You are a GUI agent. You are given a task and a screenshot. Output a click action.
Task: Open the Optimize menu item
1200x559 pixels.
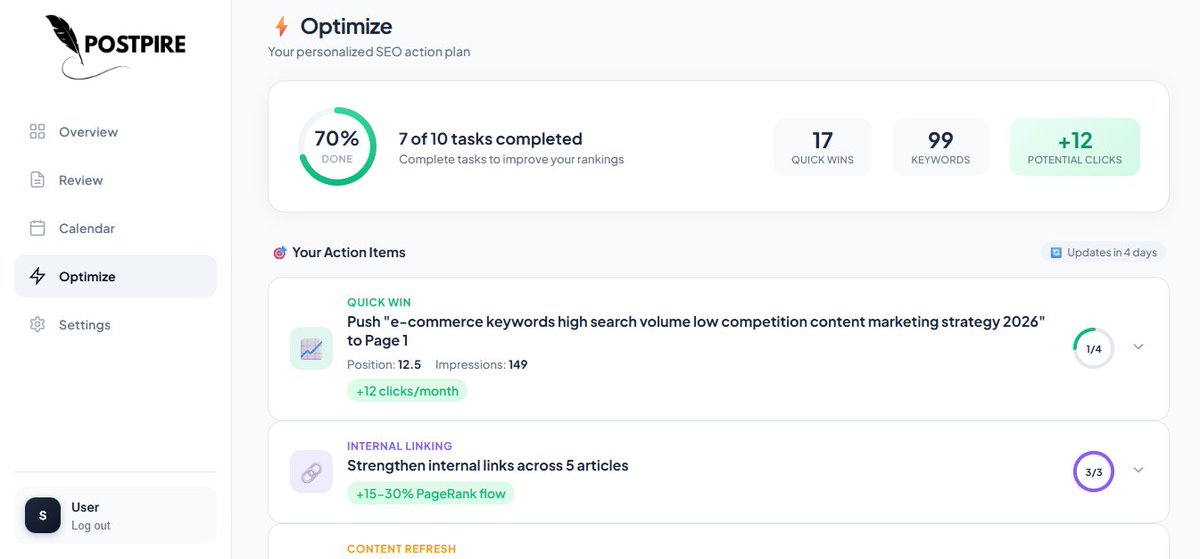87,277
